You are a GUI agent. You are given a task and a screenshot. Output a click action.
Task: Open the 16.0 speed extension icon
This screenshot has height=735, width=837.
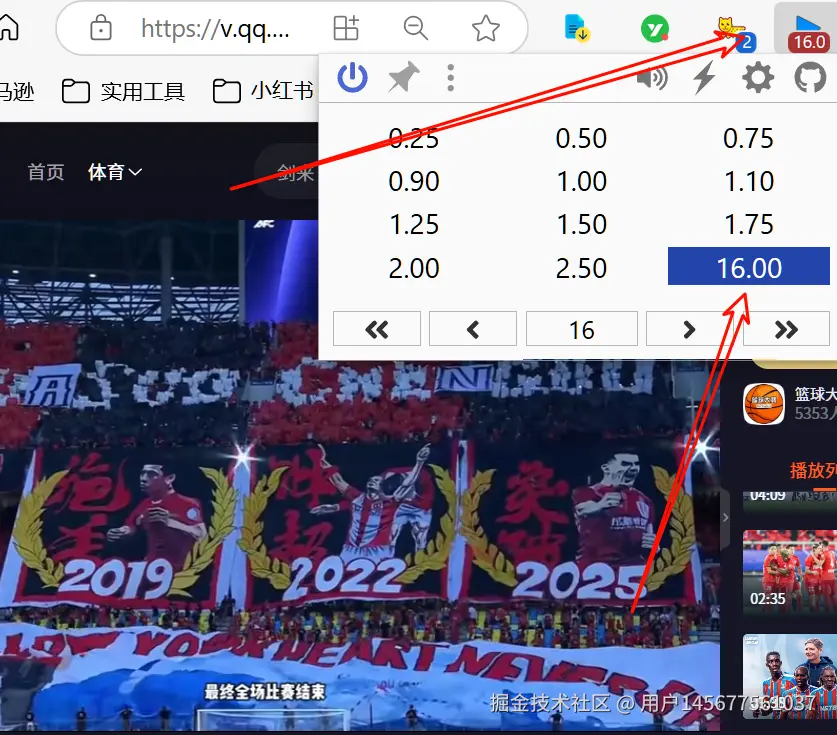pos(808,32)
